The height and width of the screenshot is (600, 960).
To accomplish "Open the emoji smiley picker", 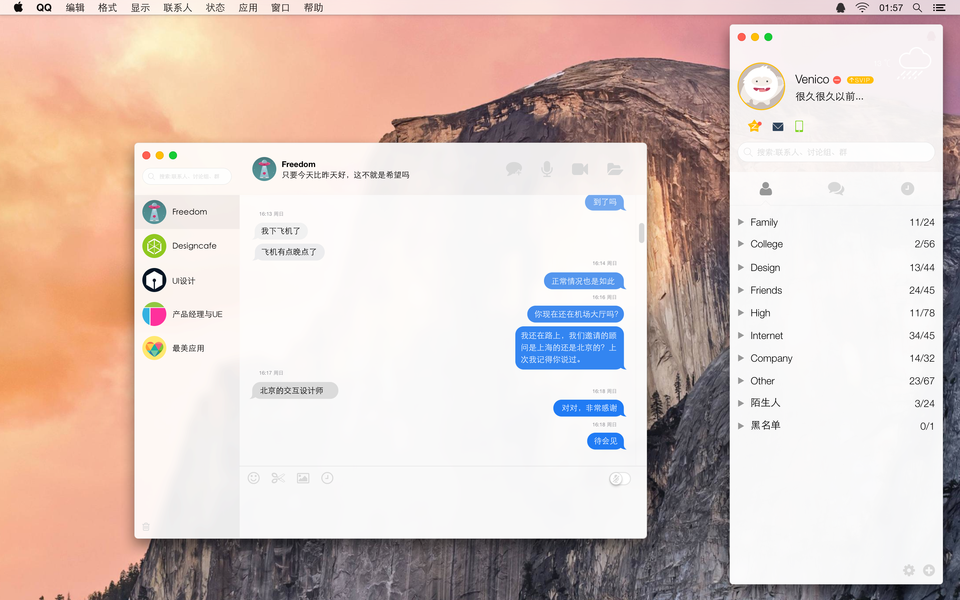I will coord(253,478).
